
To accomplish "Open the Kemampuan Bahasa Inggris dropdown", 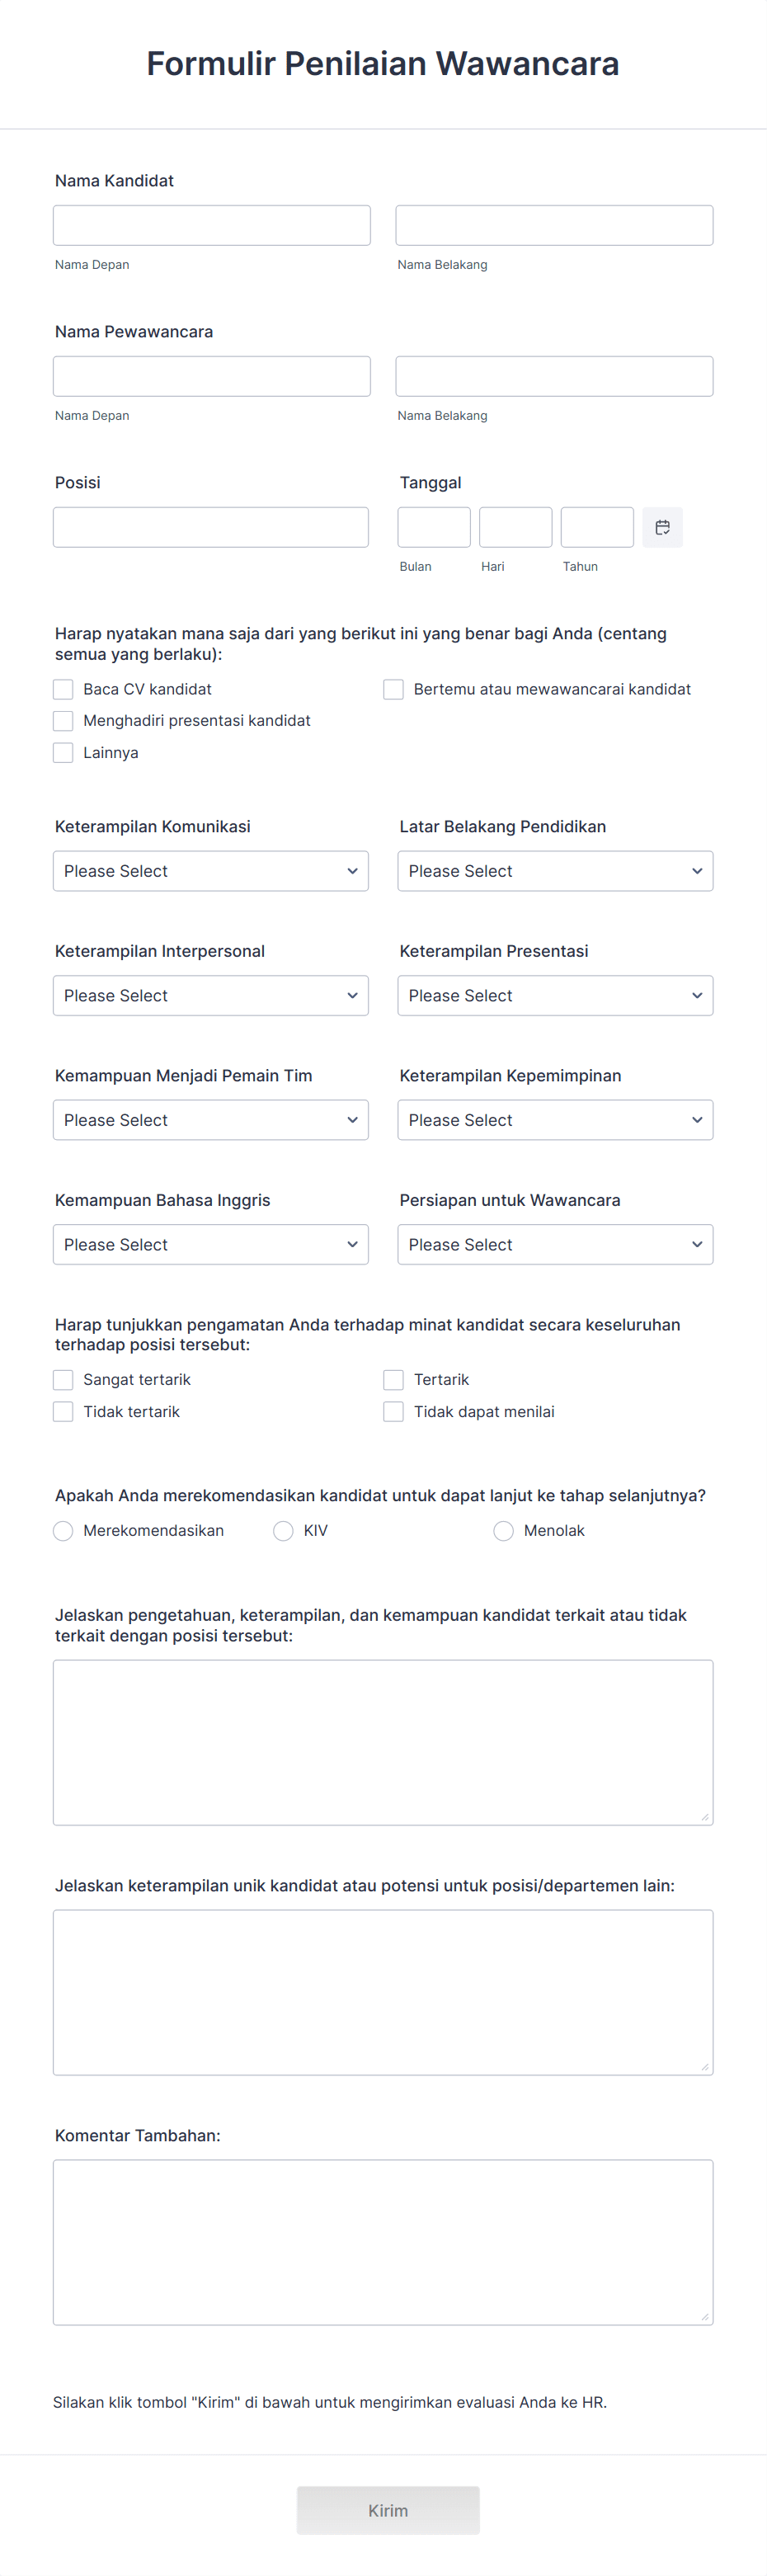I will click(x=210, y=1244).
